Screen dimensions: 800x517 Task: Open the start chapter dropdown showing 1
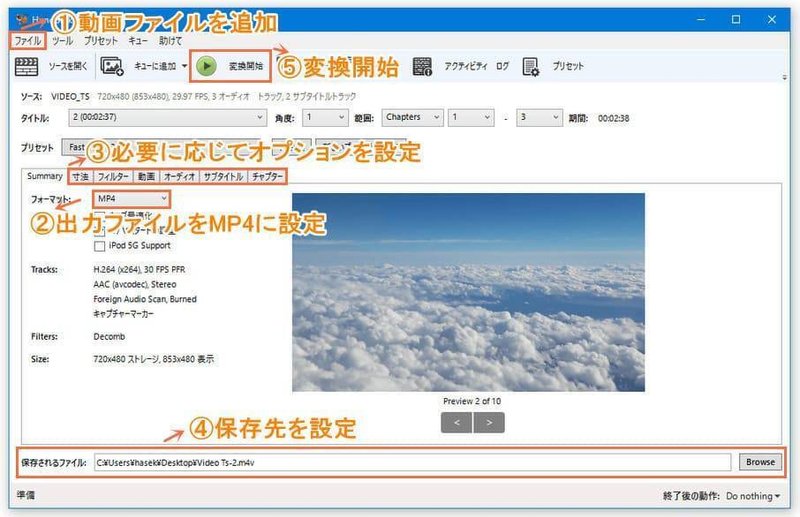[x=471, y=118]
